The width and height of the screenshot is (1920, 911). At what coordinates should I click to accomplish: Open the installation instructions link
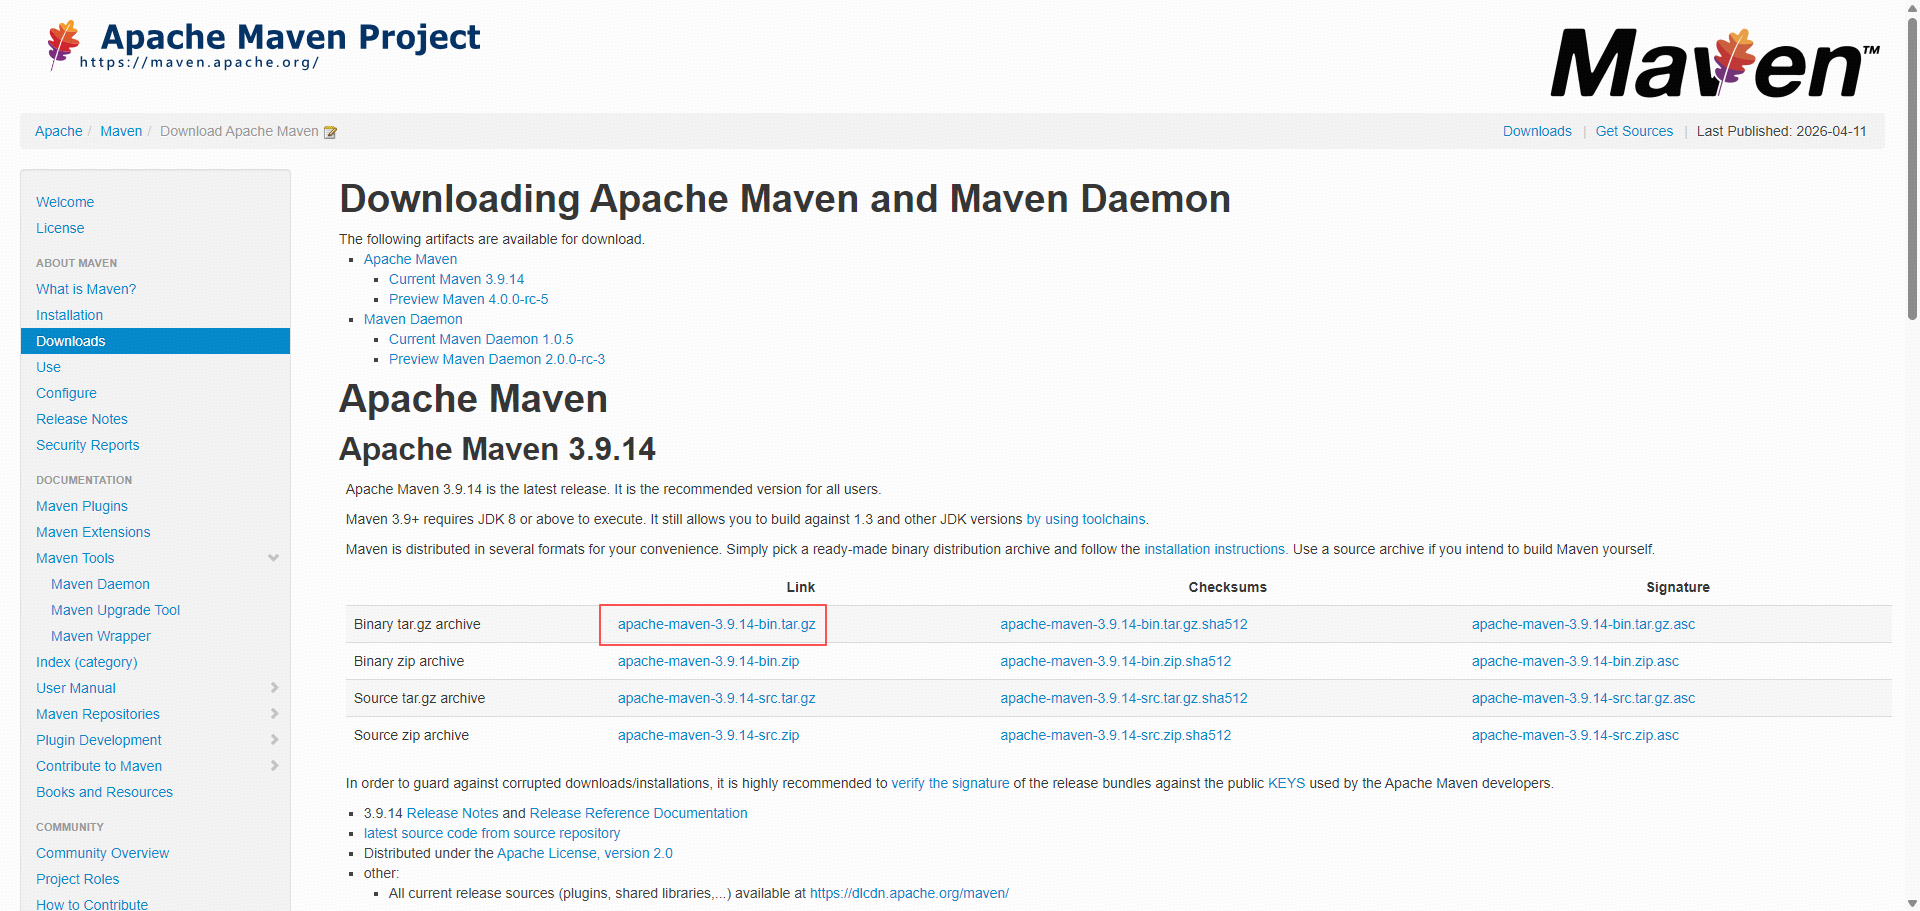point(1215,549)
